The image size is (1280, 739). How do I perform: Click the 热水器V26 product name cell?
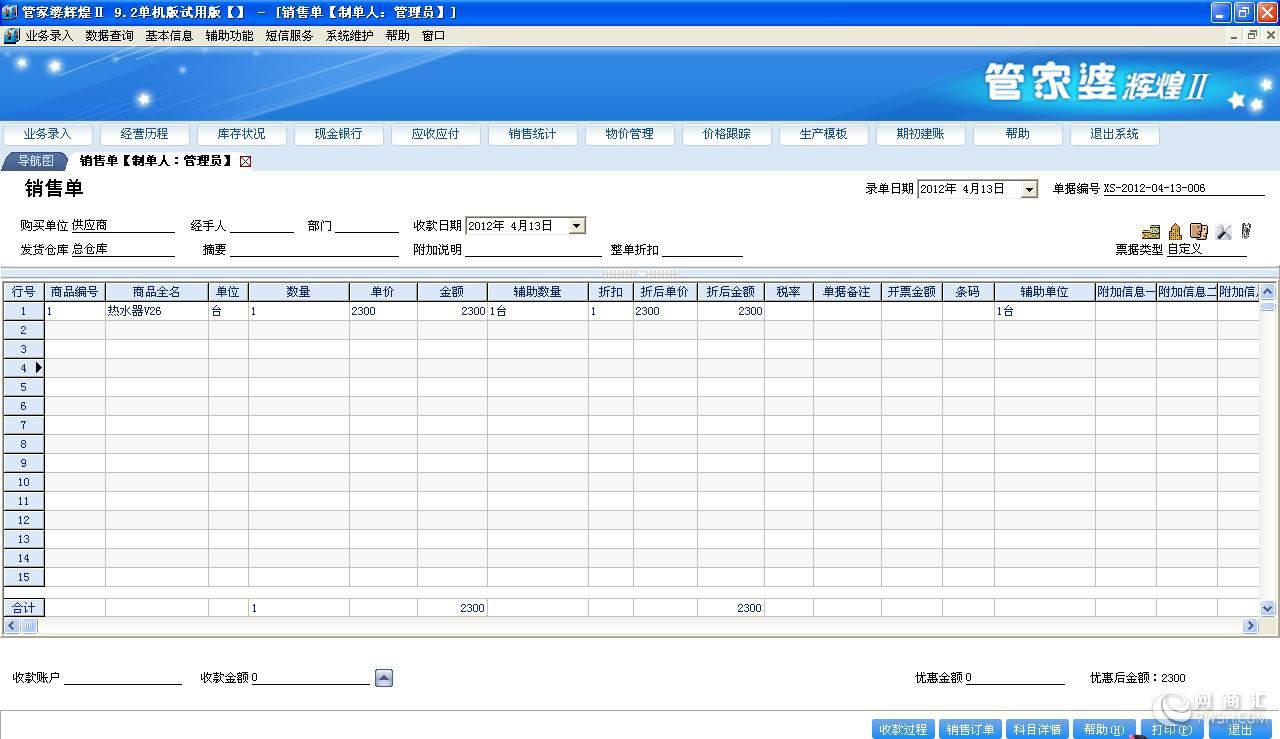(157, 312)
